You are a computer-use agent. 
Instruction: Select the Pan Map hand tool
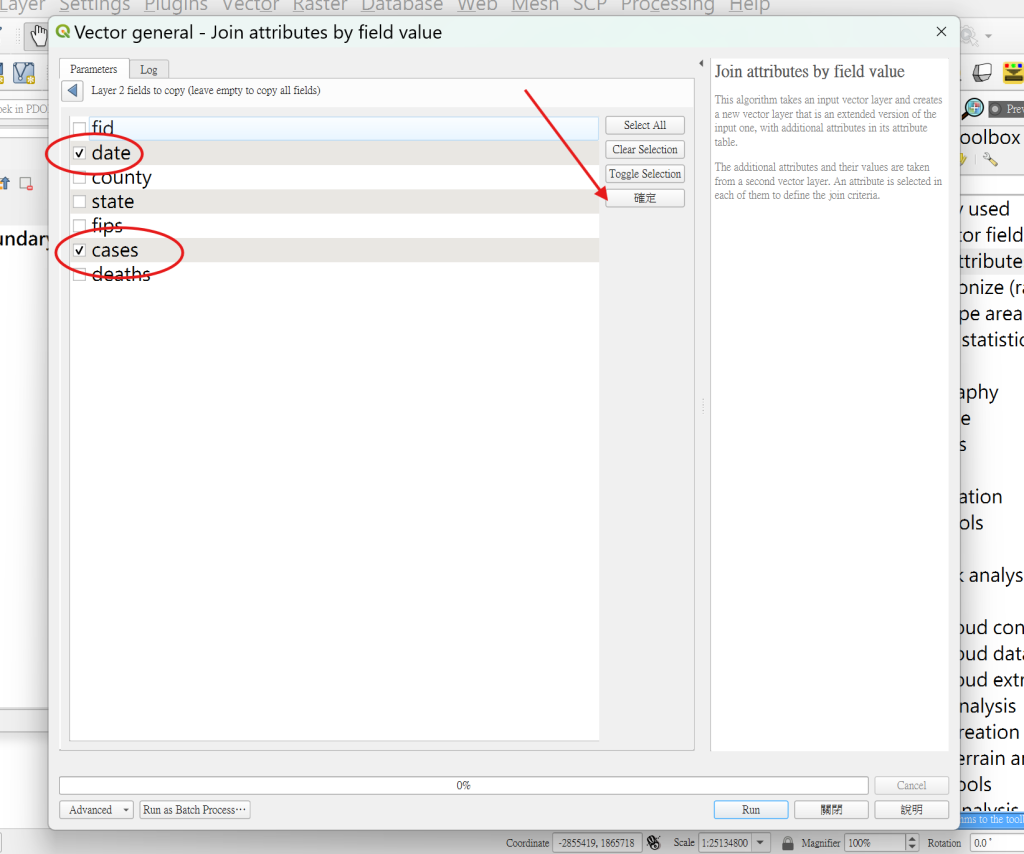(x=39, y=35)
